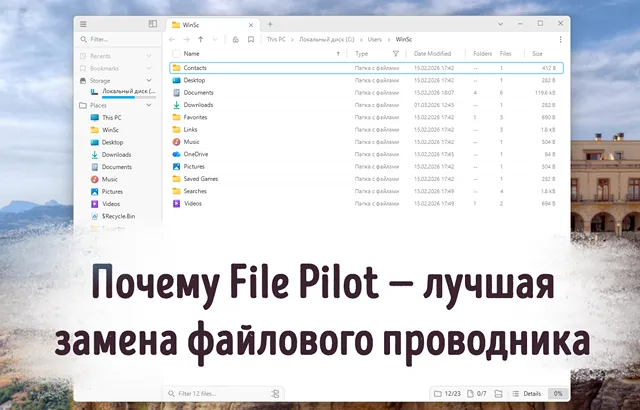
Task: Open Pictures in the sidebar Places list
Action: pyautogui.click(x=112, y=191)
